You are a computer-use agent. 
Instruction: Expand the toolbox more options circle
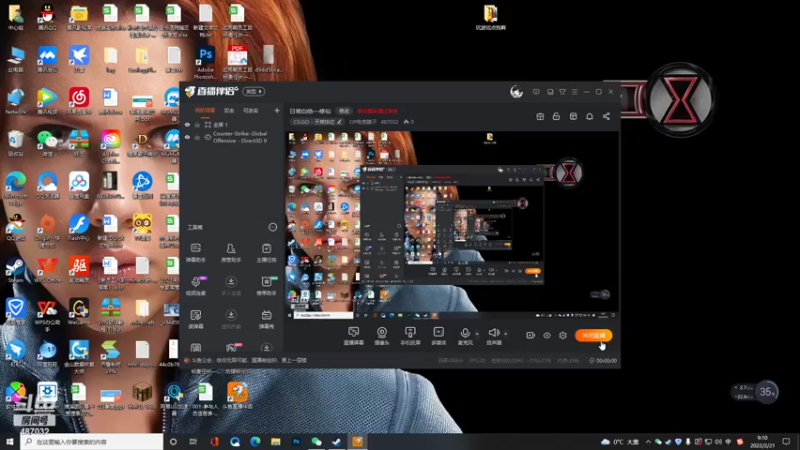272,227
